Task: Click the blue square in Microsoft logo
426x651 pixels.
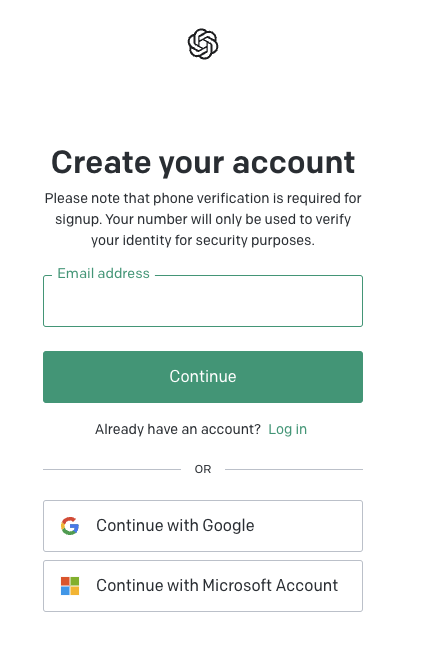Action: click(65, 591)
